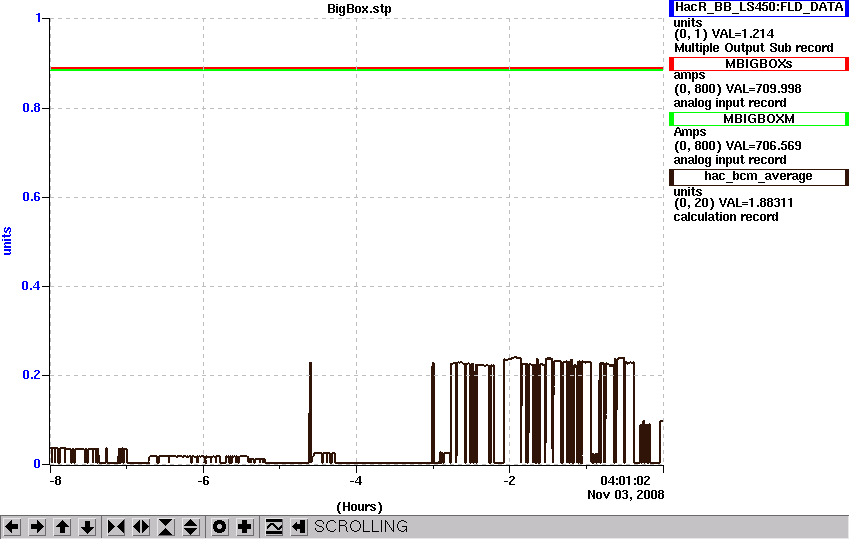Click the Nov 03, 2008 date label
The height and width of the screenshot is (539, 849).
pos(625,495)
